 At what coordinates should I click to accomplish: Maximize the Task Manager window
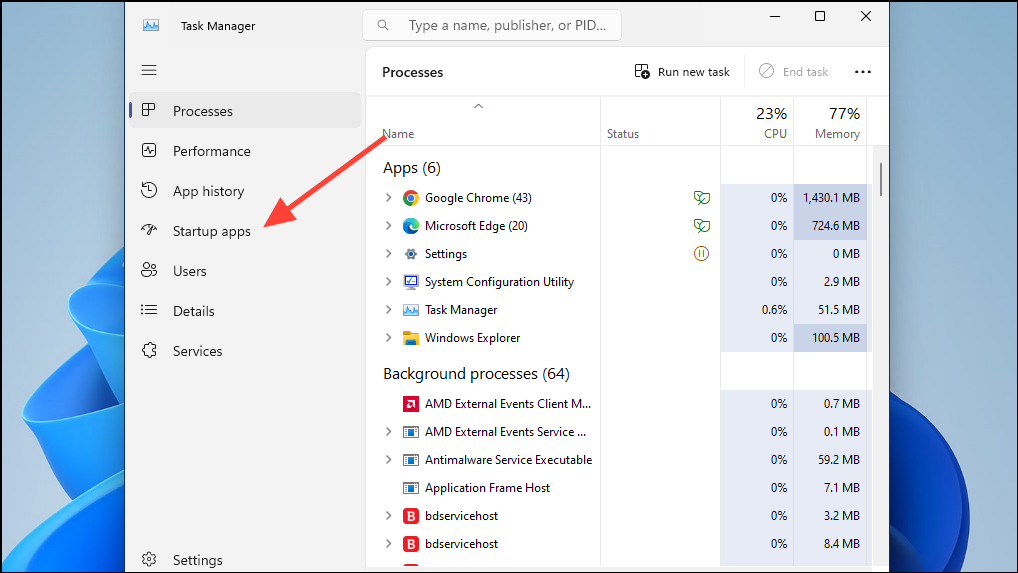820,16
